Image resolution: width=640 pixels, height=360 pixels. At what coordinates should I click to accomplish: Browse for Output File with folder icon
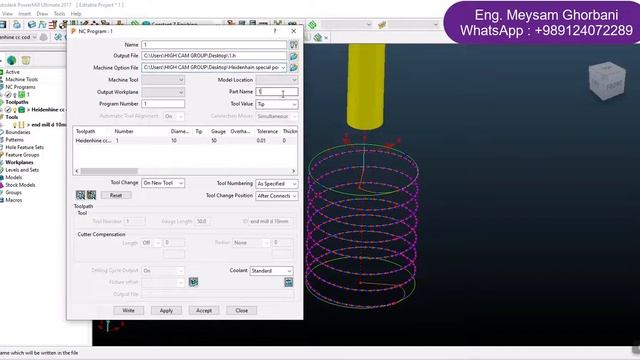point(293,56)
